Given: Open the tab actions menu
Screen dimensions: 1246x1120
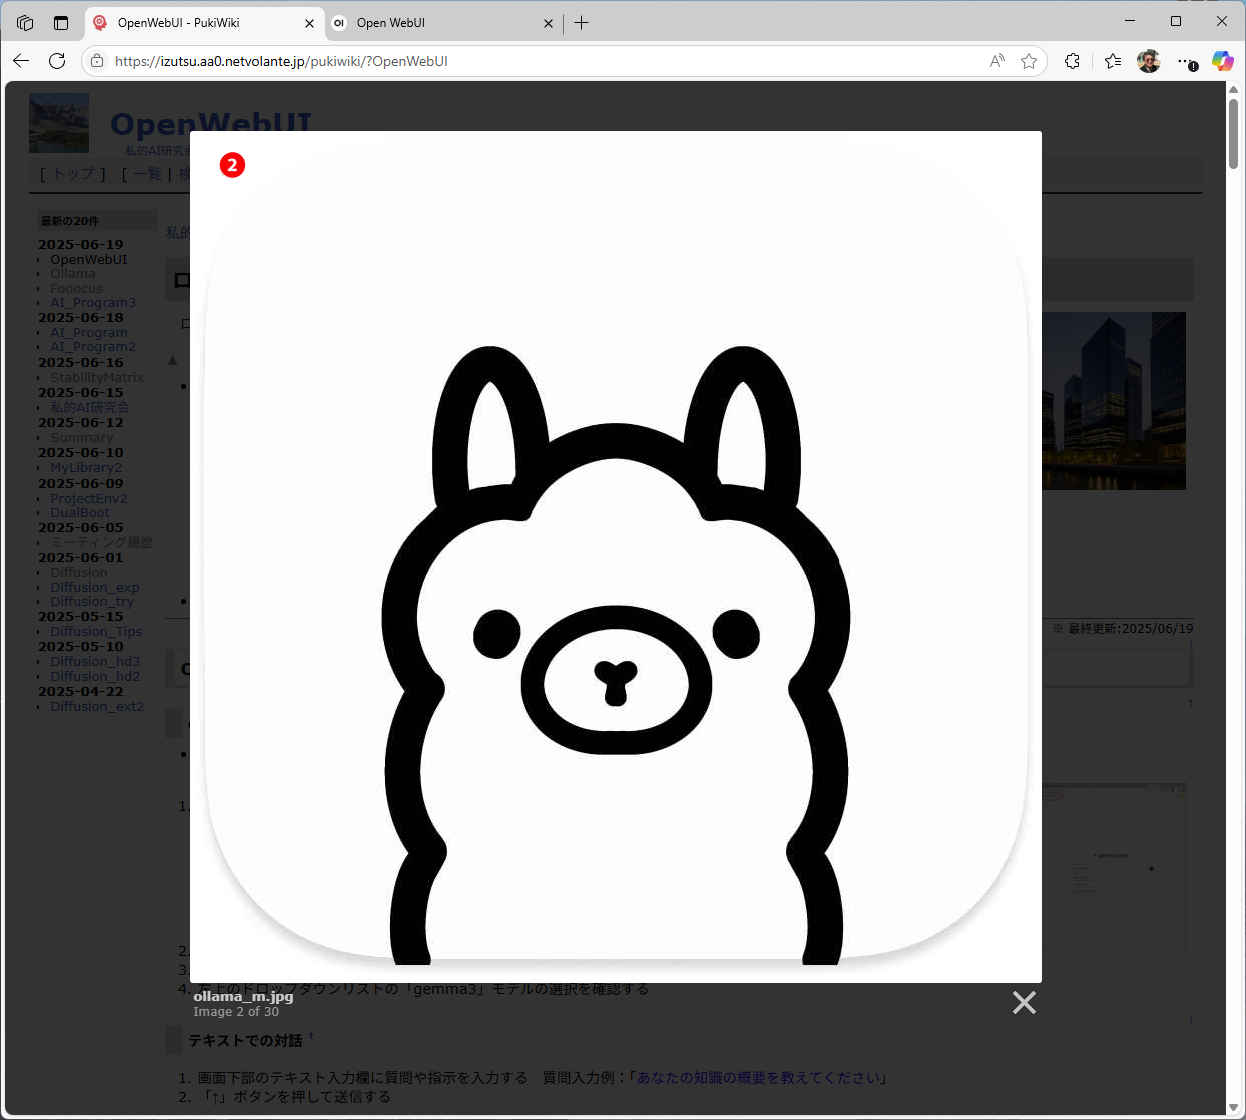Looking at the screenshot, I should coord(25,22).
